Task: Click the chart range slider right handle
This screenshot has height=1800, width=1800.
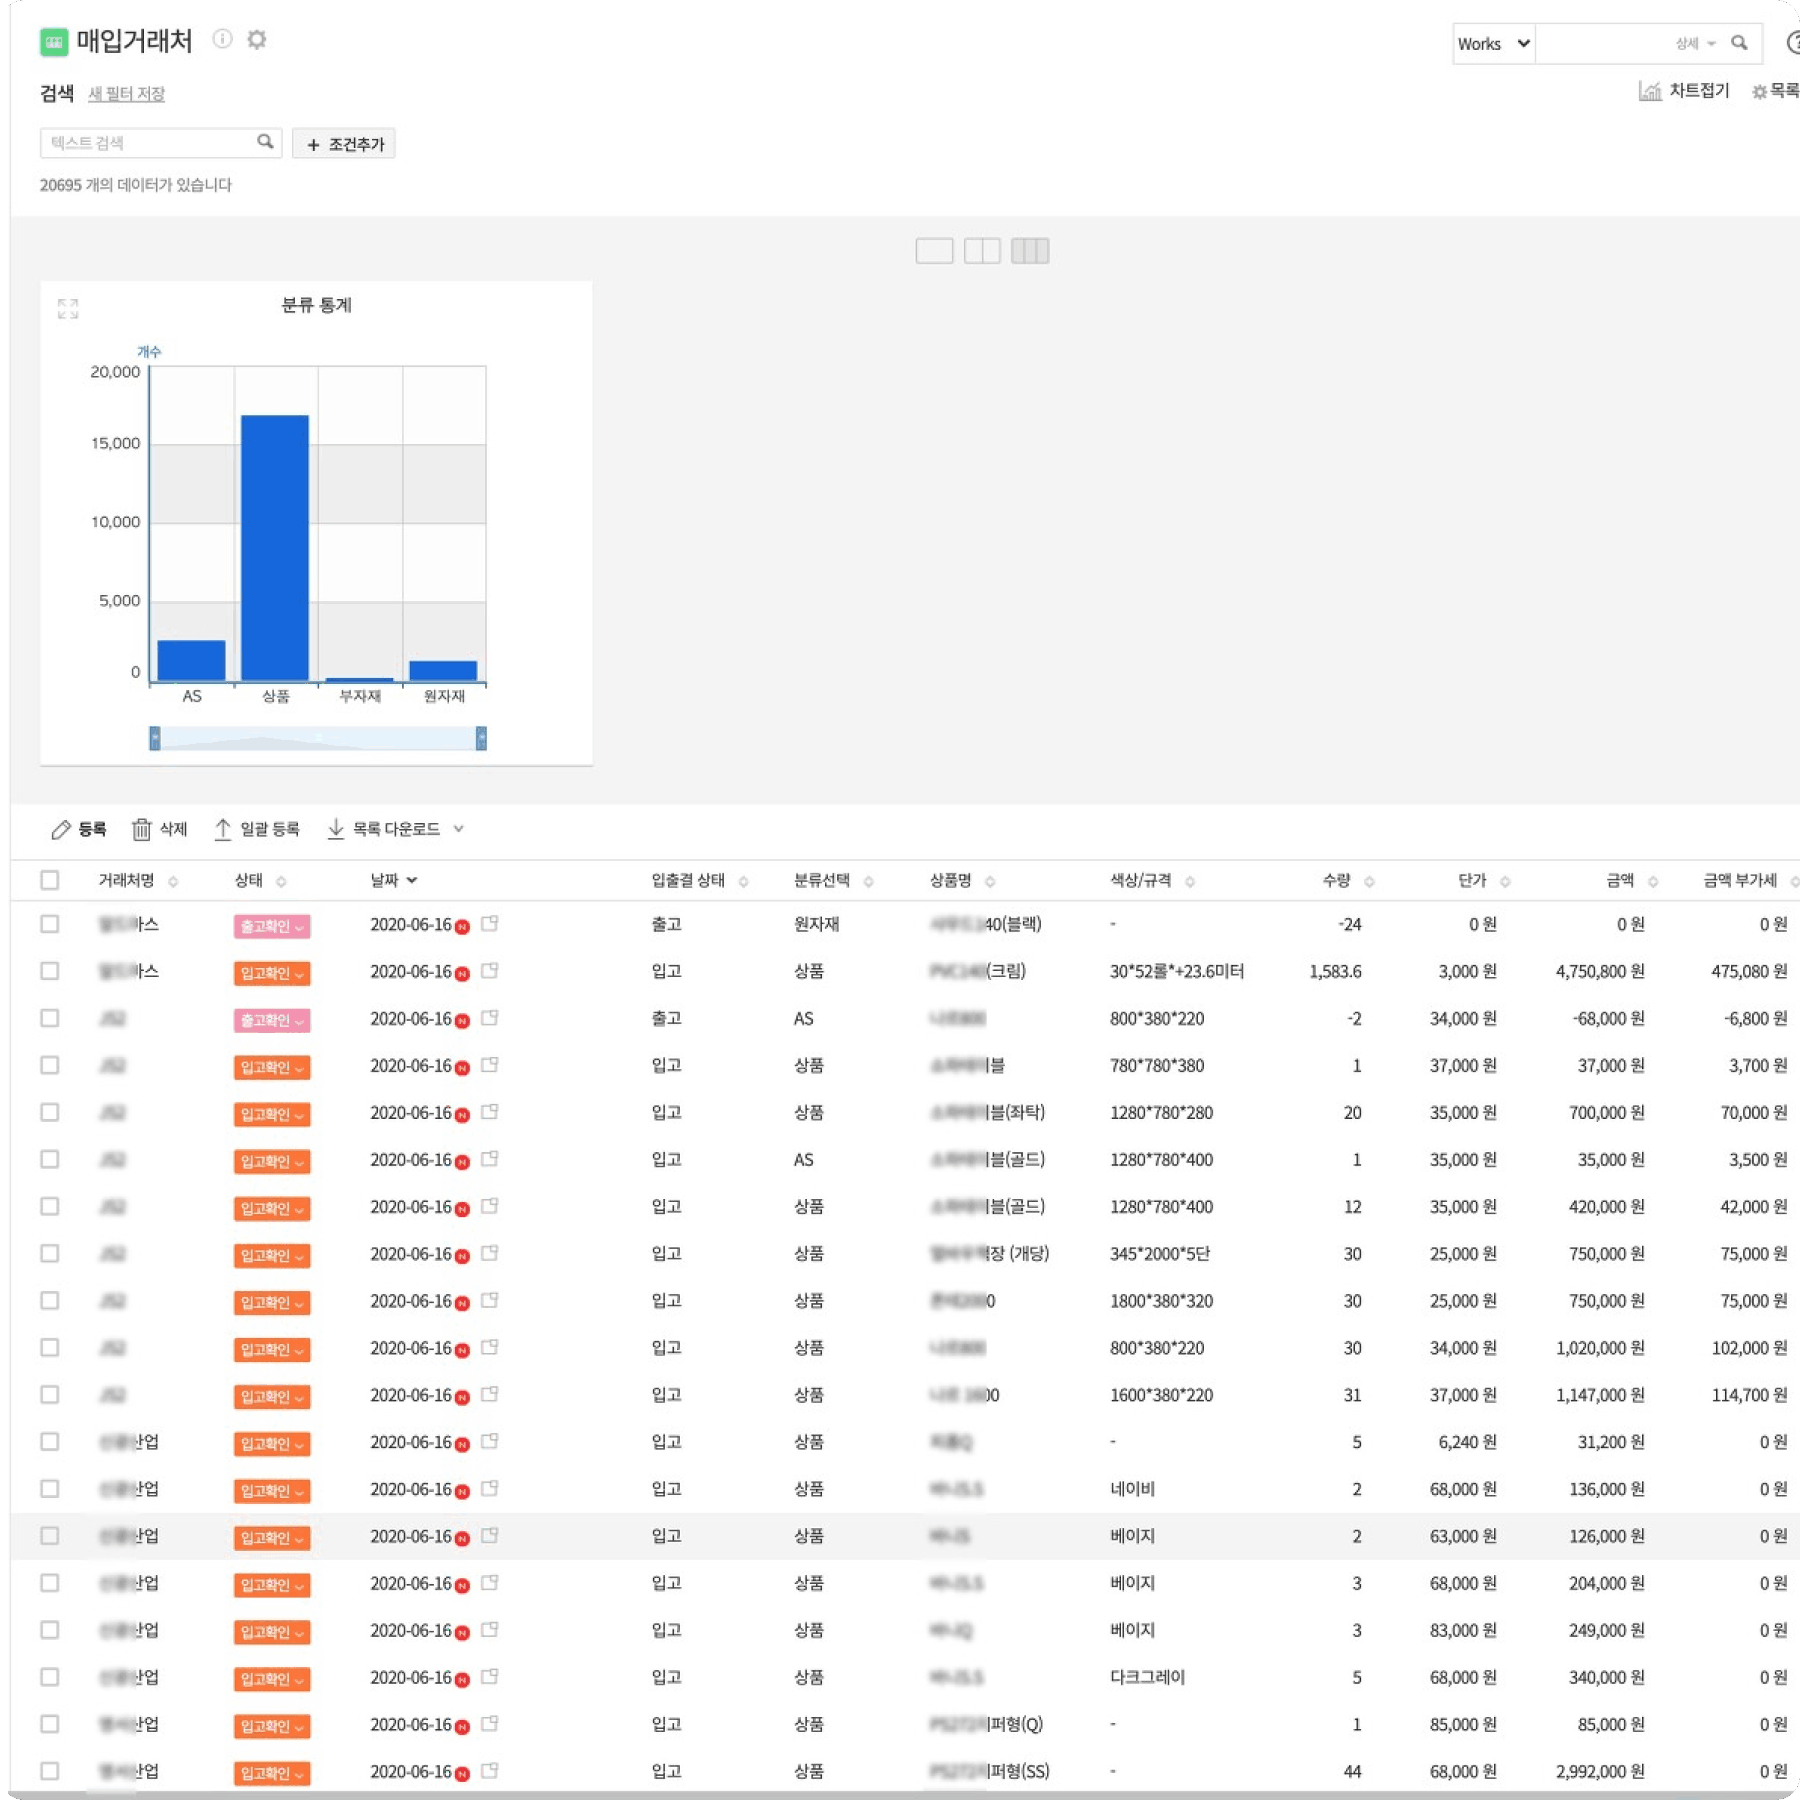Action: tap(481, 738)
